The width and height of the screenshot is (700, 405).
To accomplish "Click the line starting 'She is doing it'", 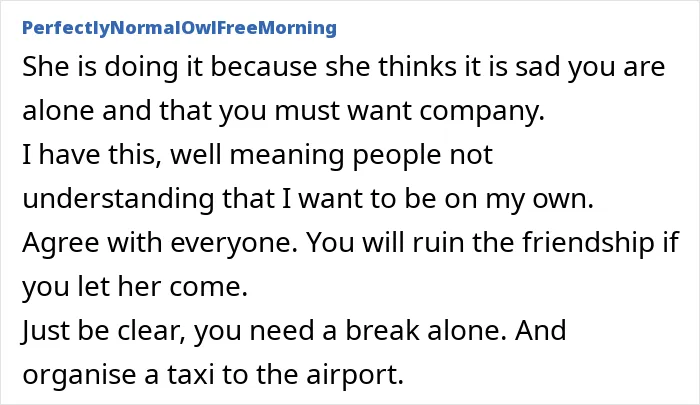I will pos(344,67).
